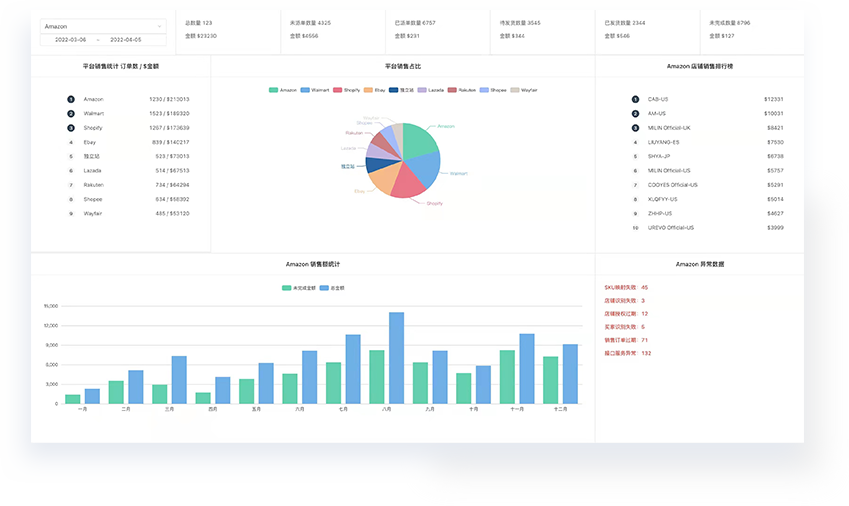Toggle the blue 总金额 bar chart legend
The image size is (849, 506).
pos(332,288)
